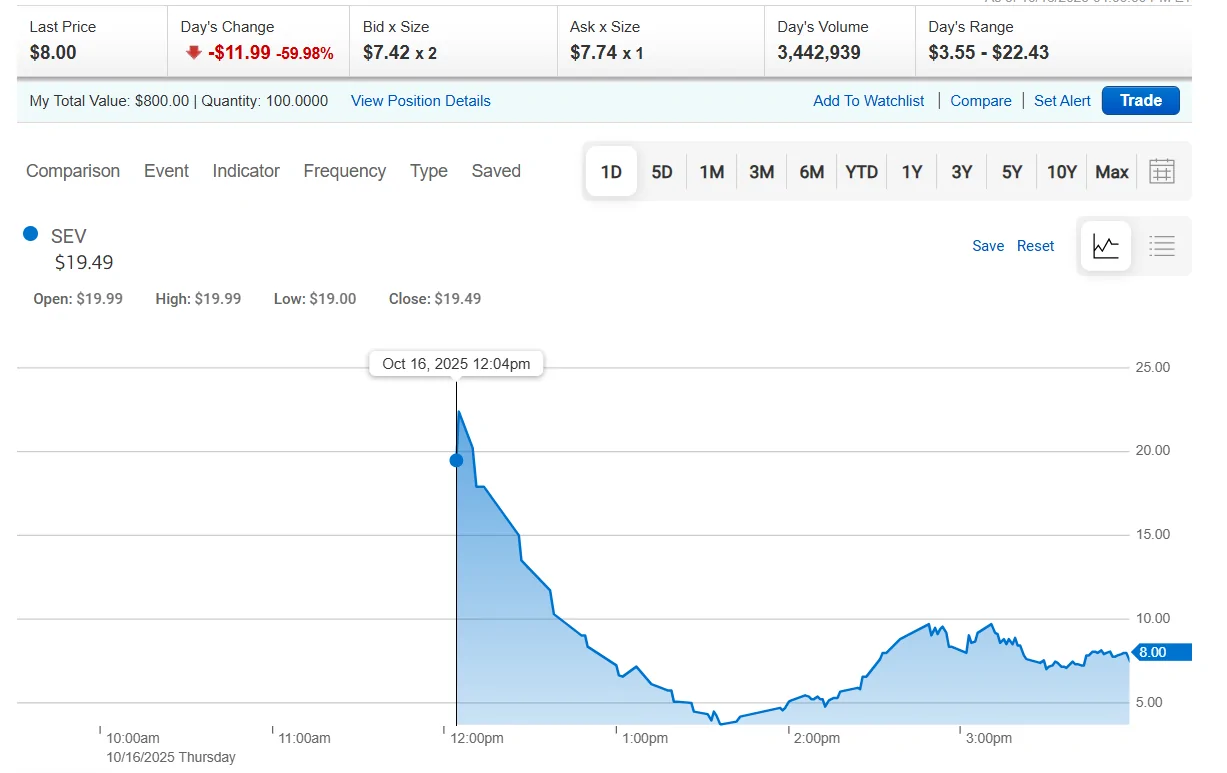Open the Frequency dropdown
This screenshot has height=773, width=1227.
pos(344,171)
